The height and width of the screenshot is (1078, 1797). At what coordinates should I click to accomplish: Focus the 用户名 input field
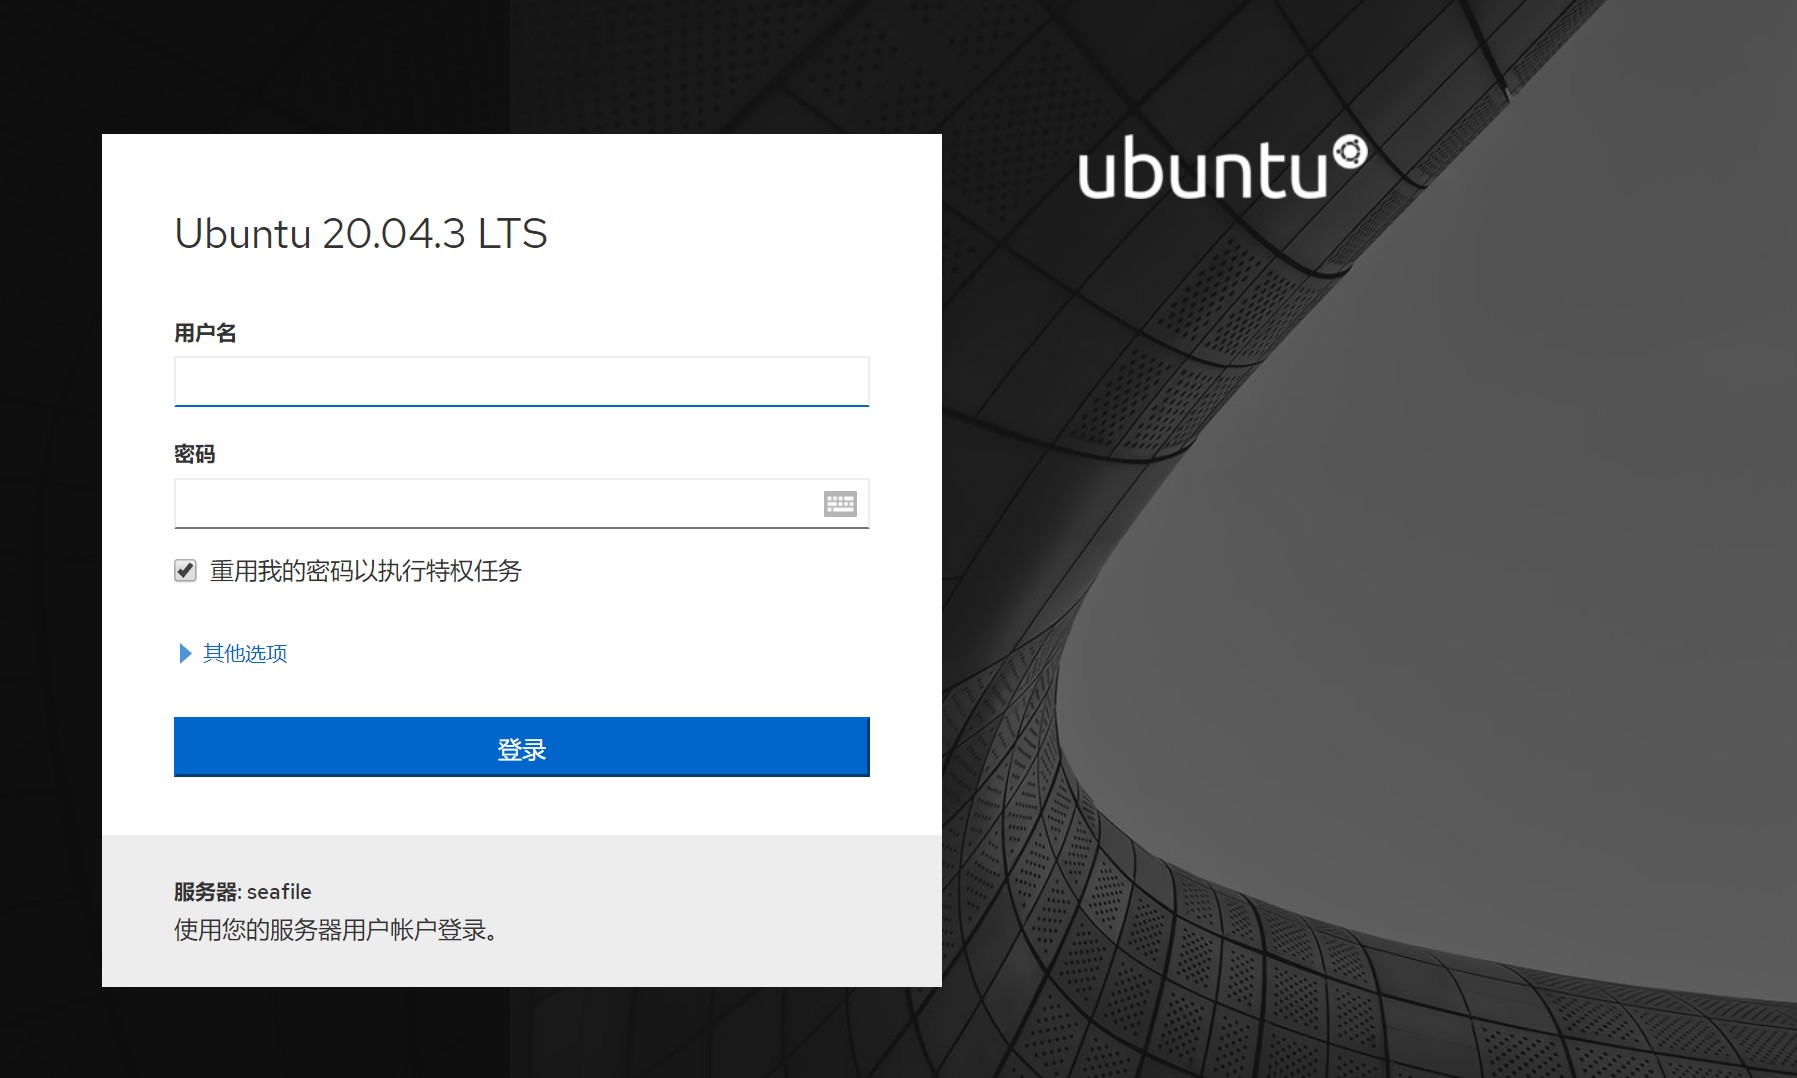click(520, 382)
